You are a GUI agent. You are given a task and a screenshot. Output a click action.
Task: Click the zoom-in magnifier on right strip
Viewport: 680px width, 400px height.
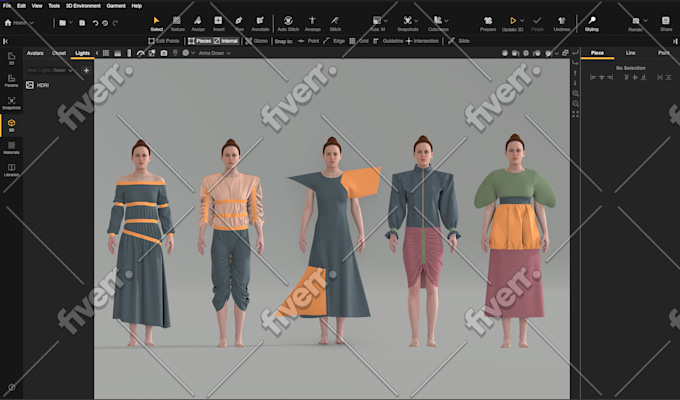[x=575, y=93]
